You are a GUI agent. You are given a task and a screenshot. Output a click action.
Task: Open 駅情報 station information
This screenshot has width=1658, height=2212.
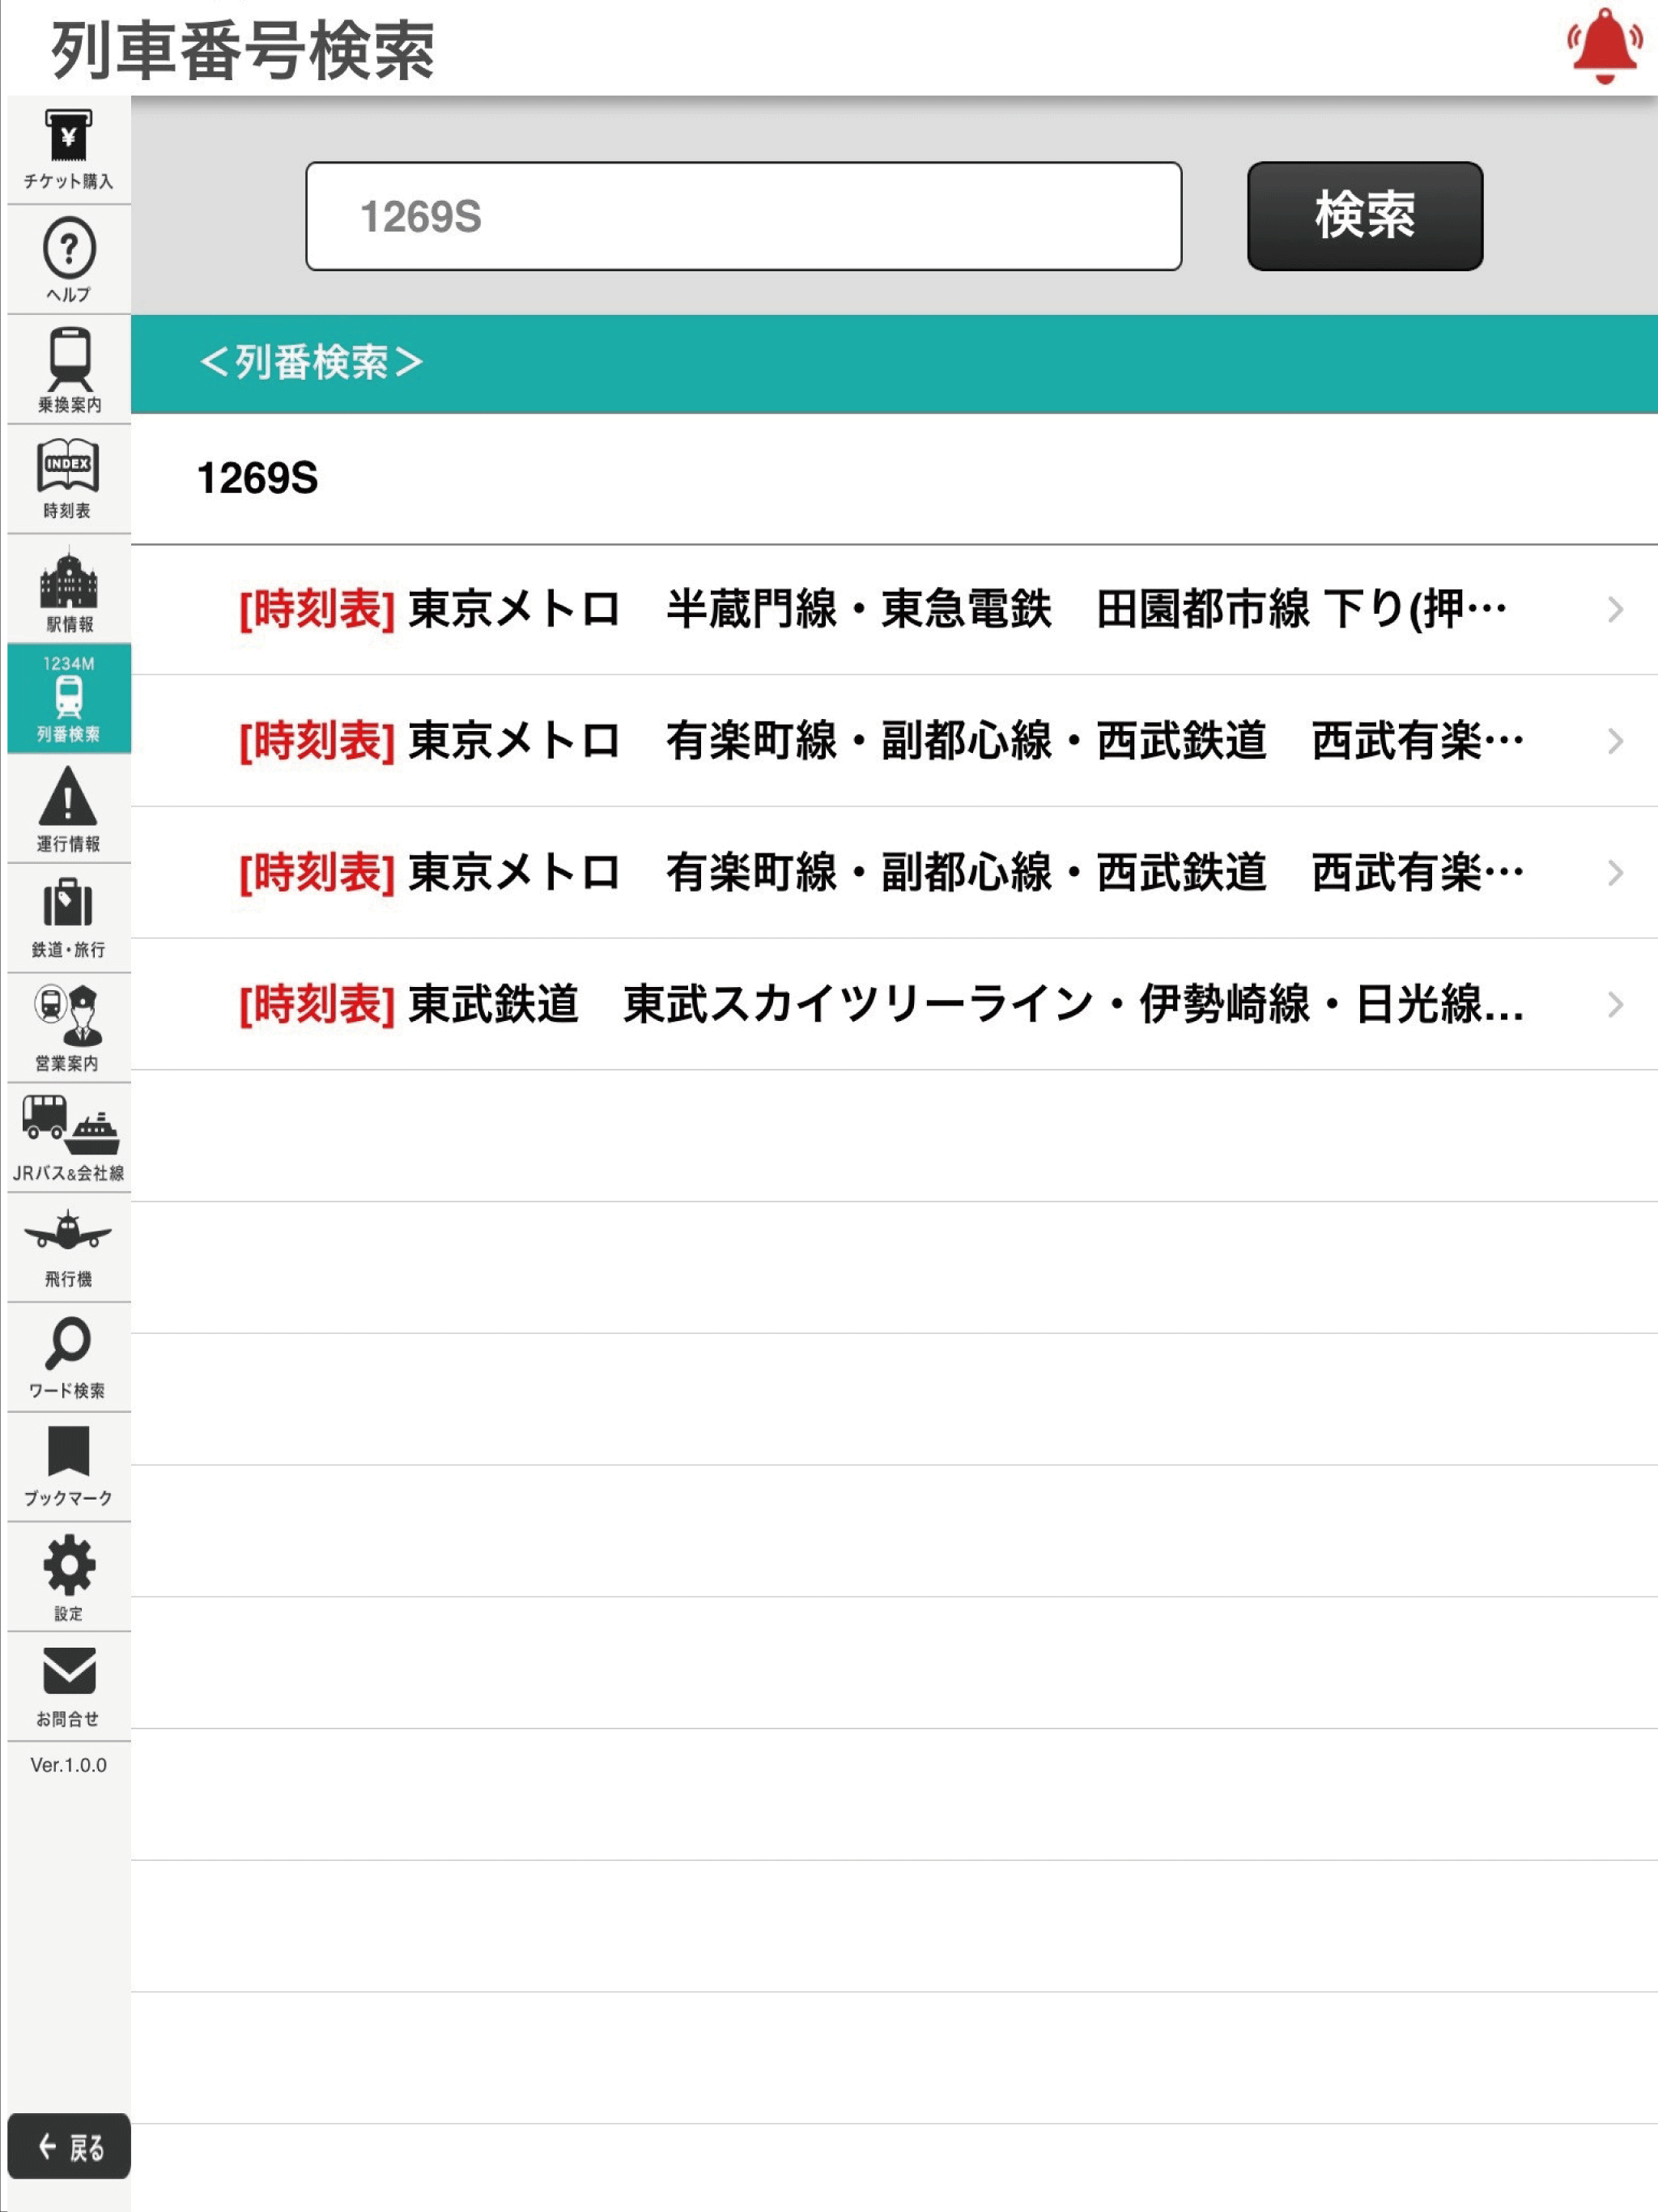[x=68, y=589]
